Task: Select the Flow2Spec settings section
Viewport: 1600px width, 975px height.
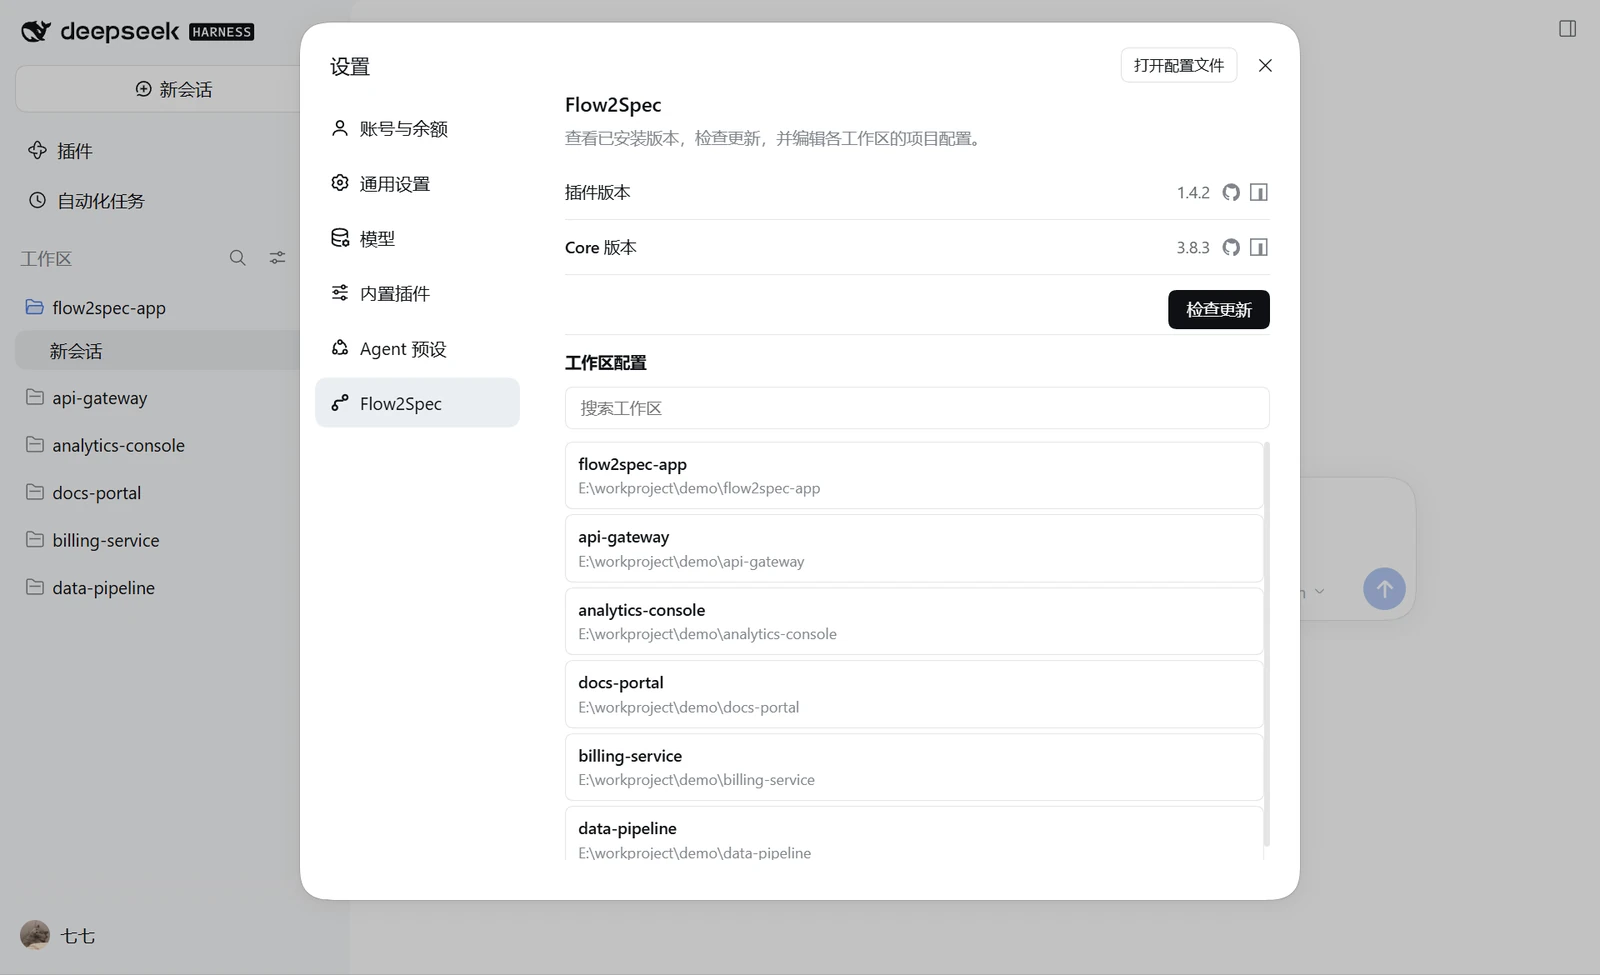Action: [417, 403]
